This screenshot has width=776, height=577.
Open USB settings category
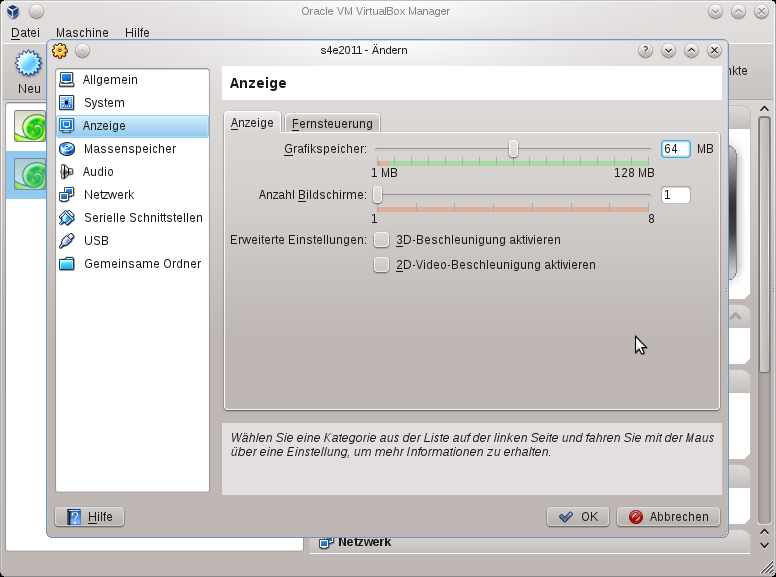click(x=133, y=240)
